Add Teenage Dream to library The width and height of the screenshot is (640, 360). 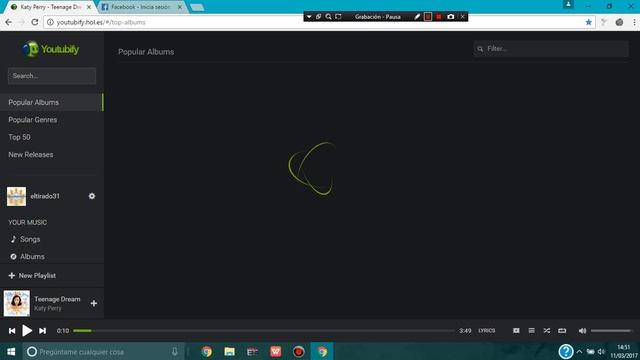click(93, 303)
